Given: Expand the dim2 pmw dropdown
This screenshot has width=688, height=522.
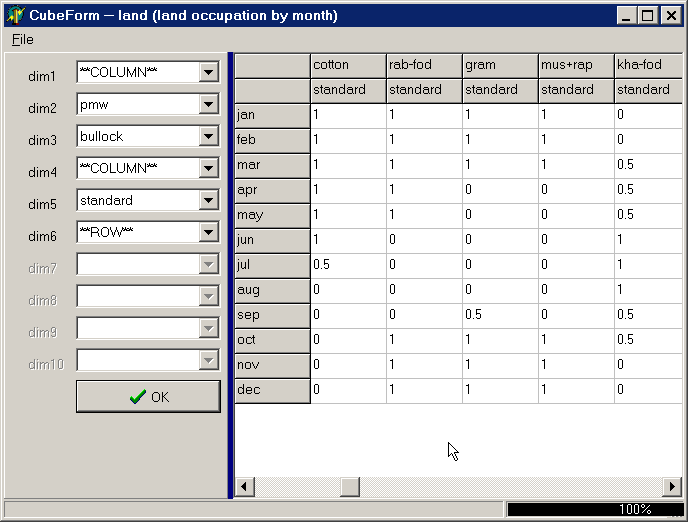Looking at the screenshot, I should click(x=208, y=104).
